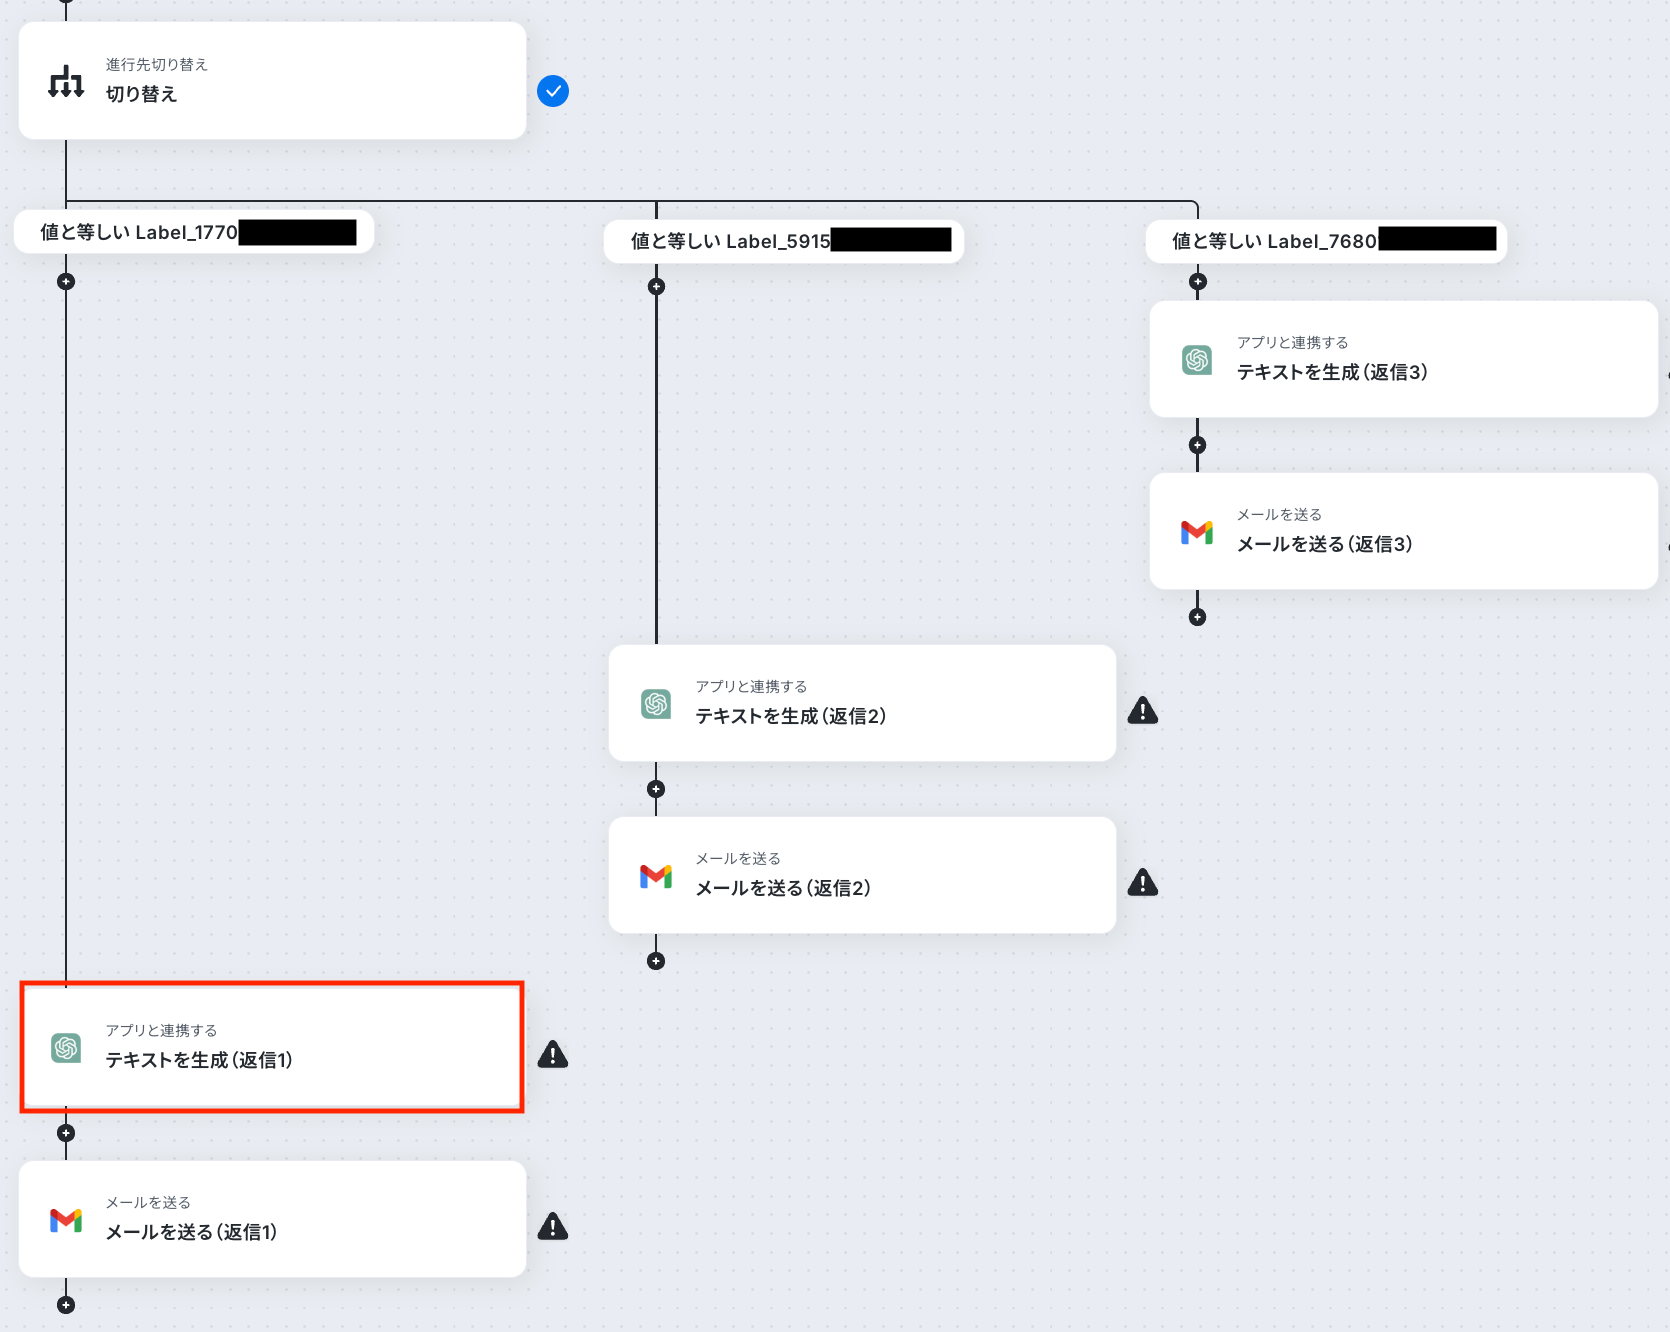The image size is (1670, 1332).
Task: Click ChatGPT icon in テキストを生成(返信1)
Action: [66, 1047]
